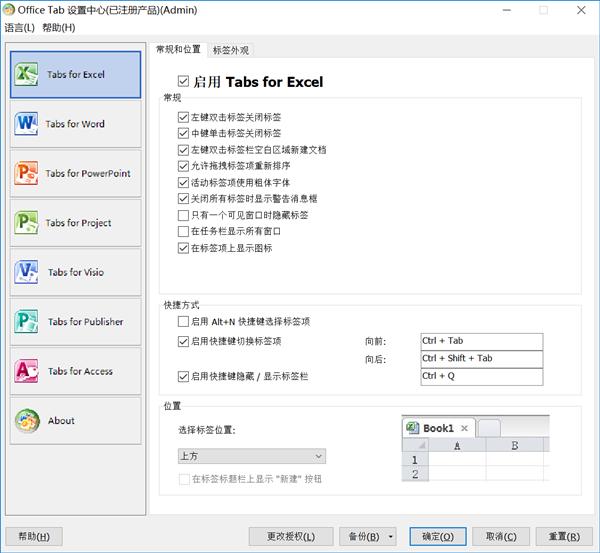Click the 向后 shortcut field Ctrl + Shift + Tab
600x553 pixels.
click(482, 359)
